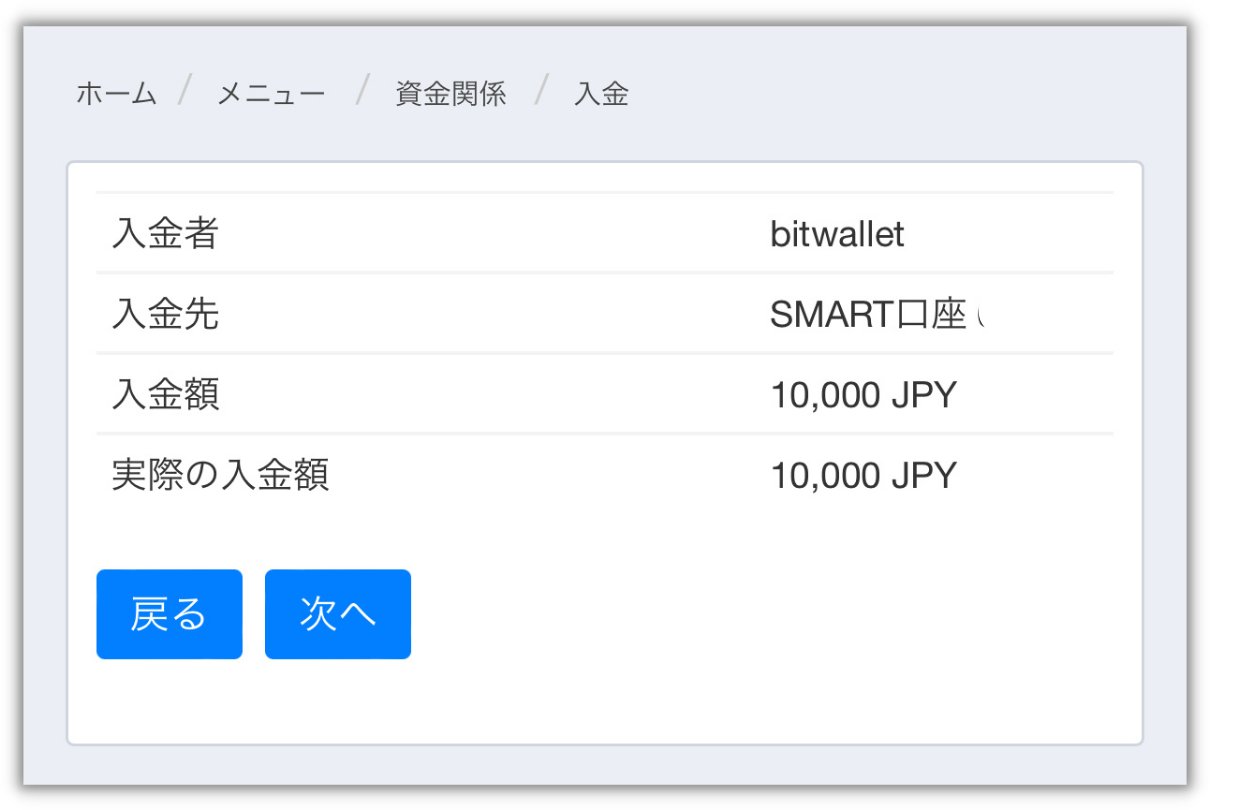This screenshot has width=1242, height=810.
Task: Proceed with the 次へ button
Action: (338, 614)
